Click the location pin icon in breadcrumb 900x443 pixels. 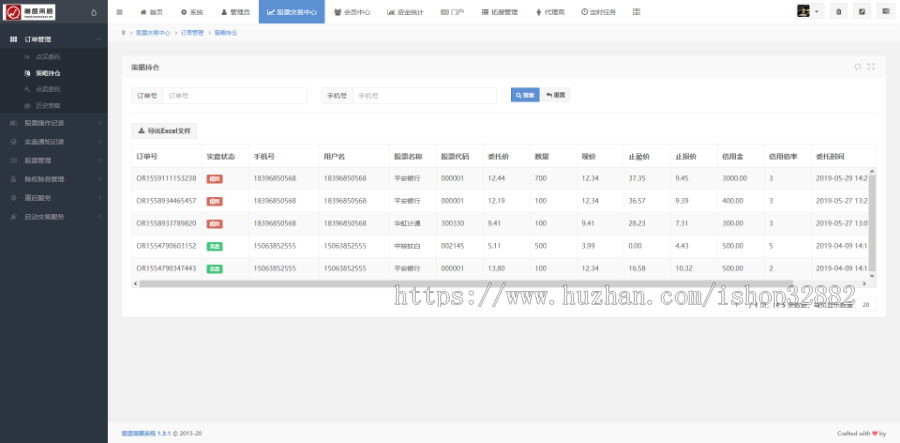point(123,33)
